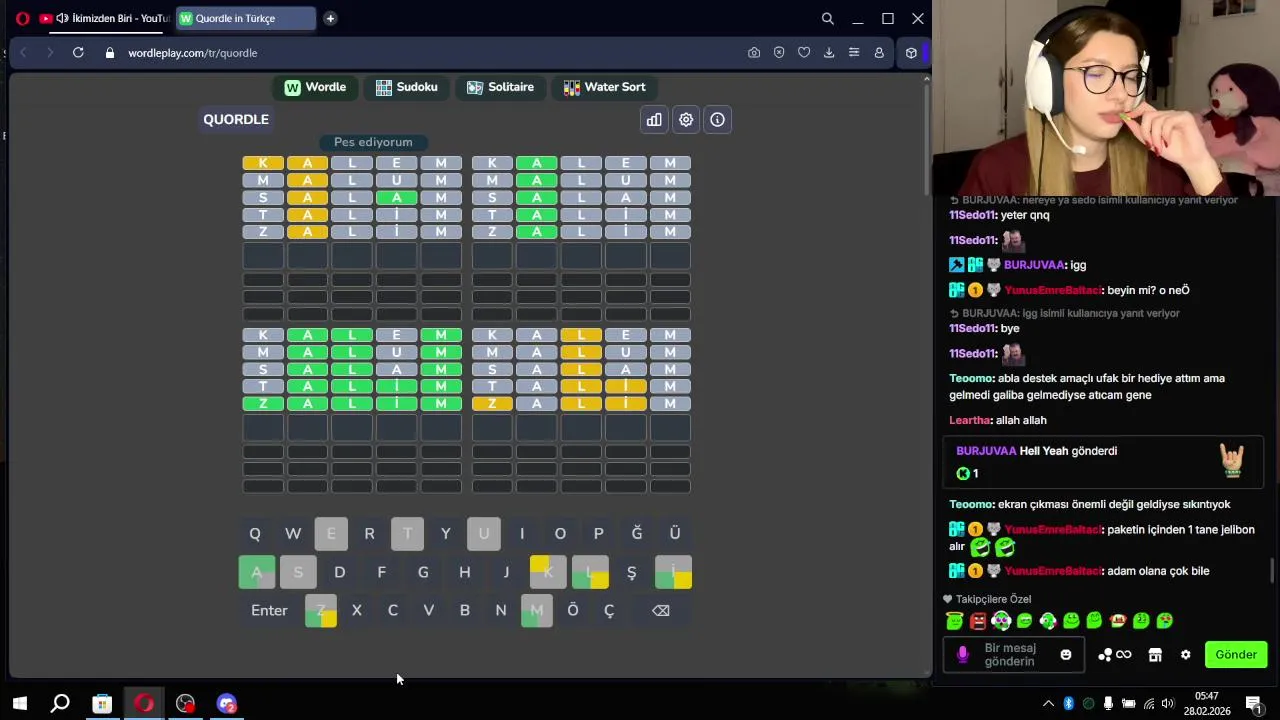Open Windows taskbar search
The image size is (1280, 720).
pos(60,704)
